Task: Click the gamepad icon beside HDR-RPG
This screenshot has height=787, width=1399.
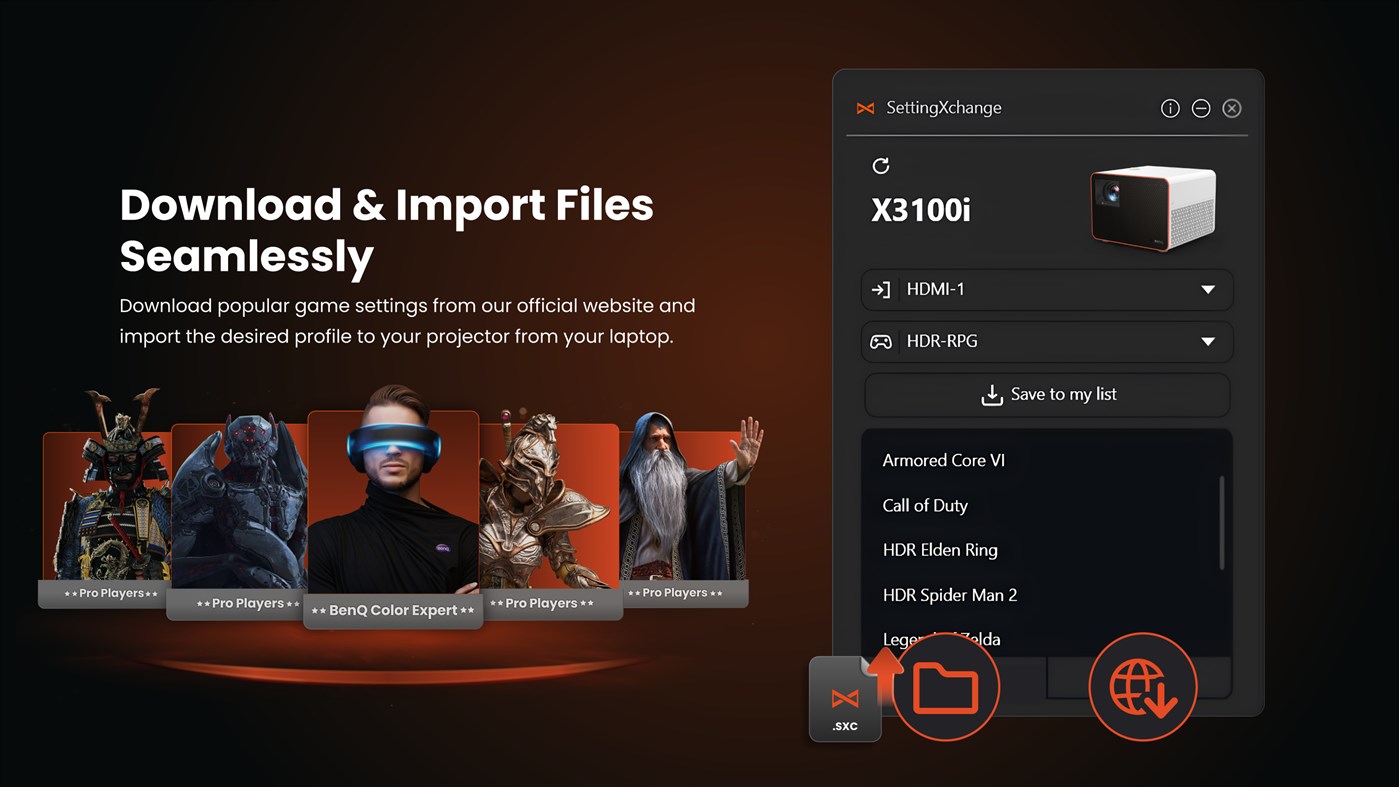Action: click(x=881, y=342)
